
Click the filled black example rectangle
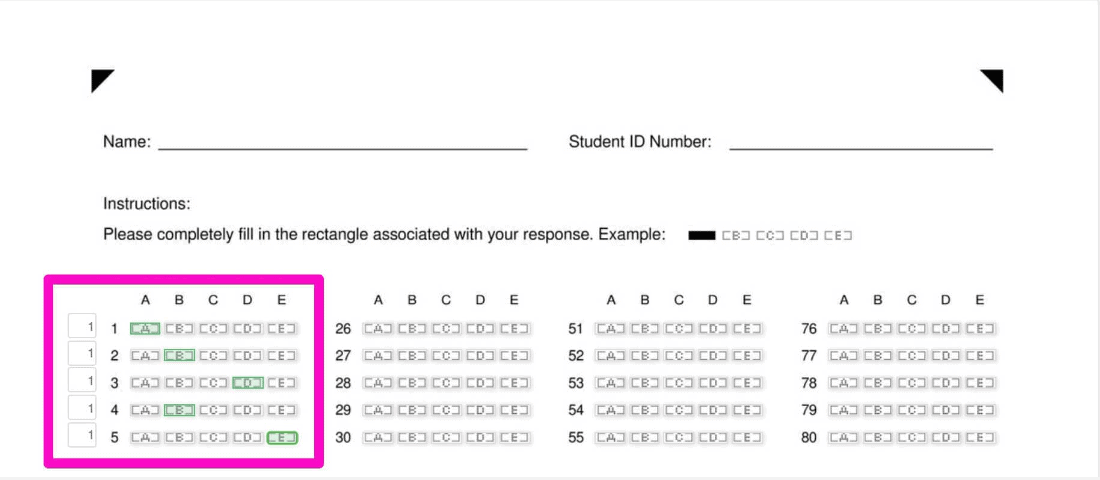702,236
